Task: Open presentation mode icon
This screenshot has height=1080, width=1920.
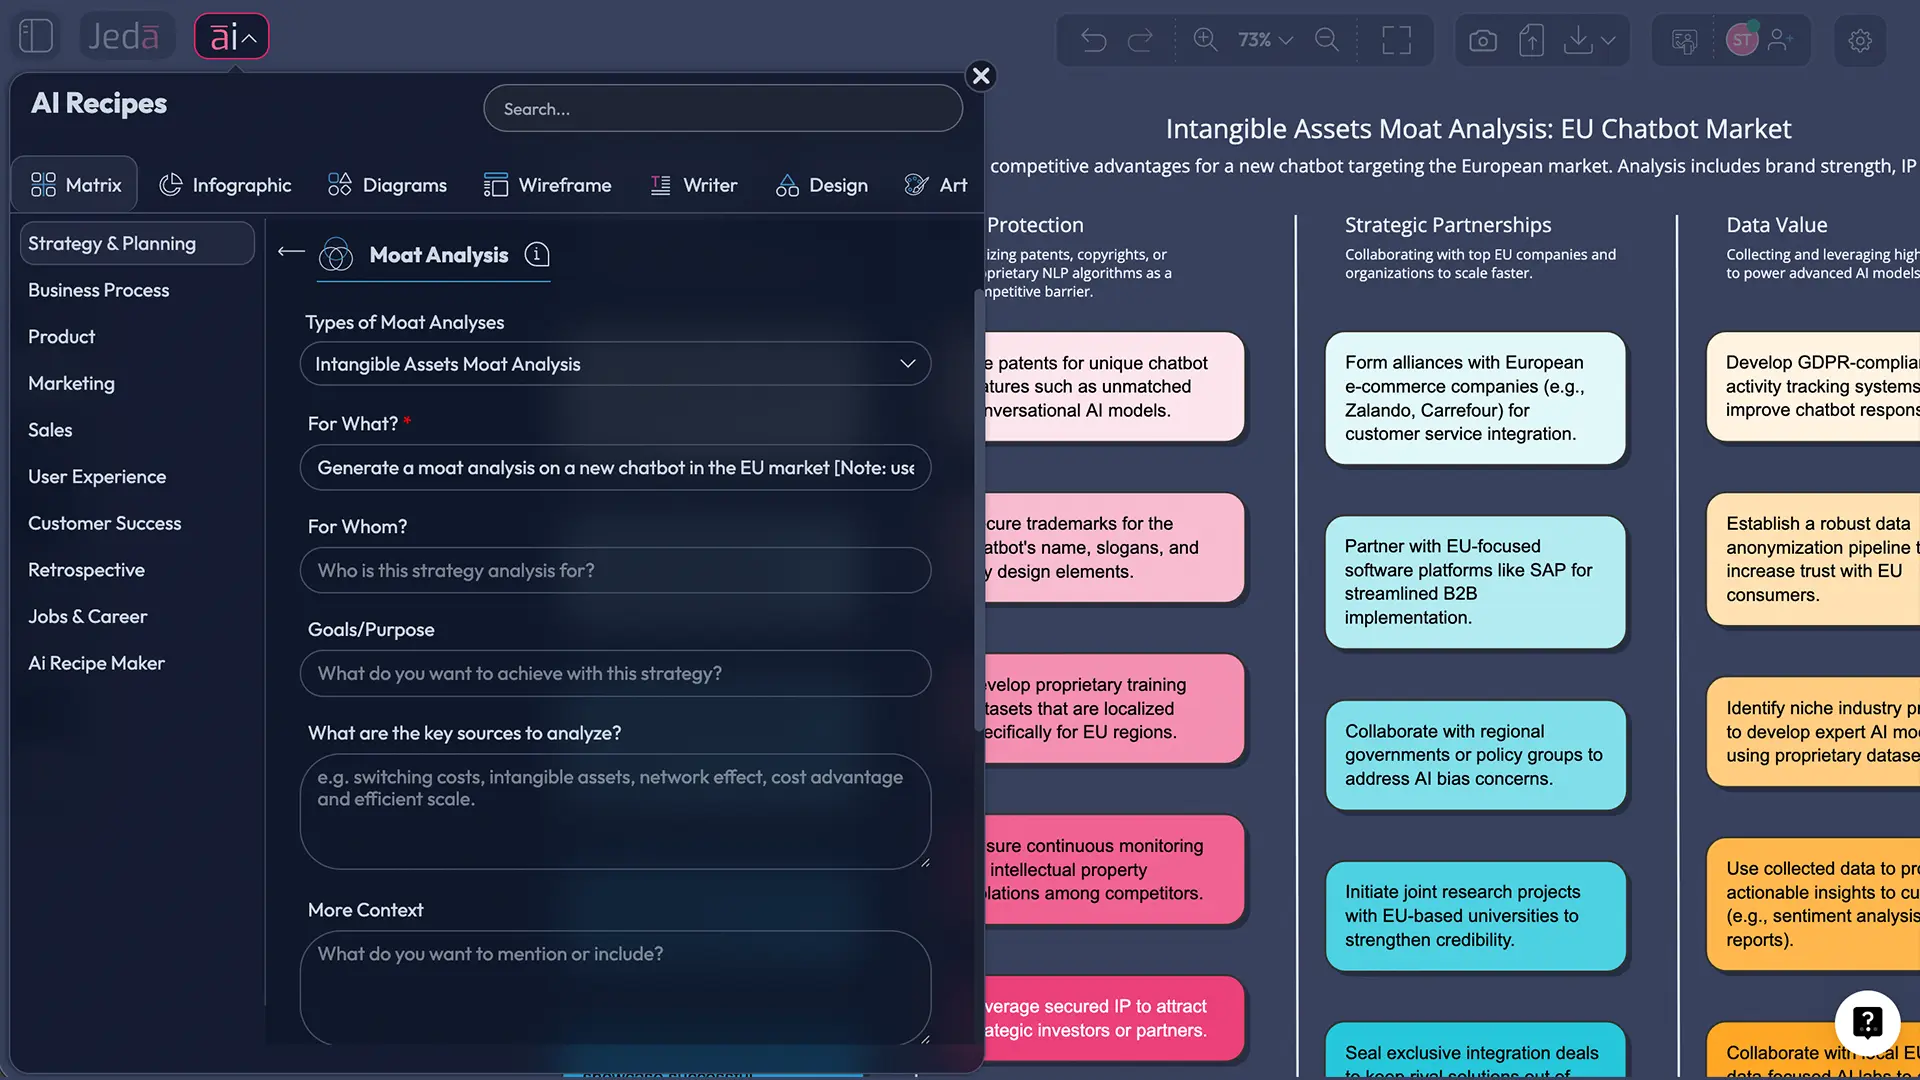Action: pyautogui.click(x=1683, y=40)
